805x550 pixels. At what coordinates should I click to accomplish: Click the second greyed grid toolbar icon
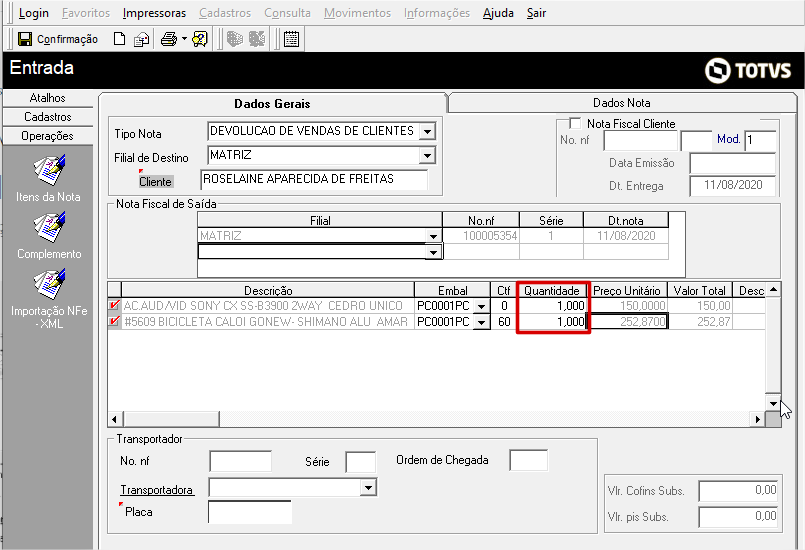click(x=257, y=39)
